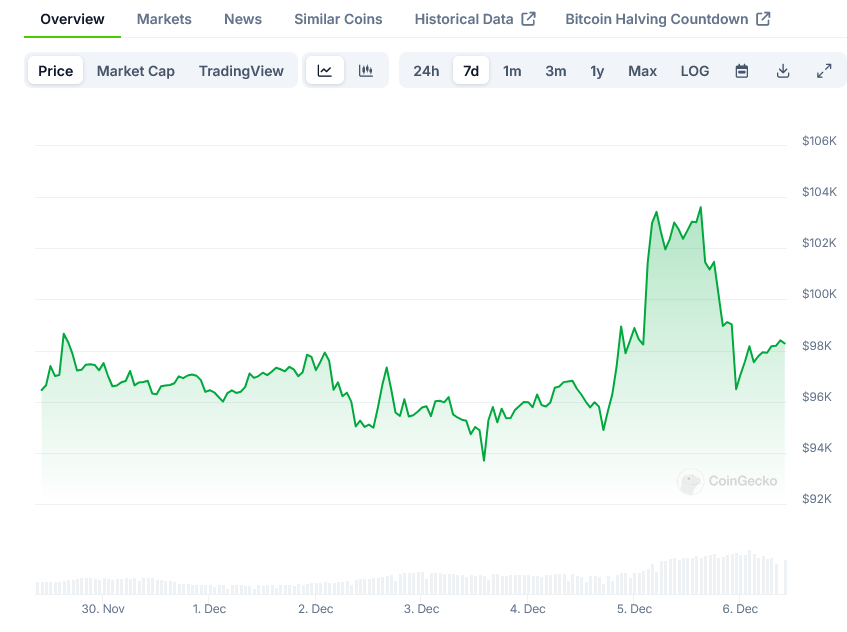Open the calendar date range picker
847x632 pixels.
point(742,71)
